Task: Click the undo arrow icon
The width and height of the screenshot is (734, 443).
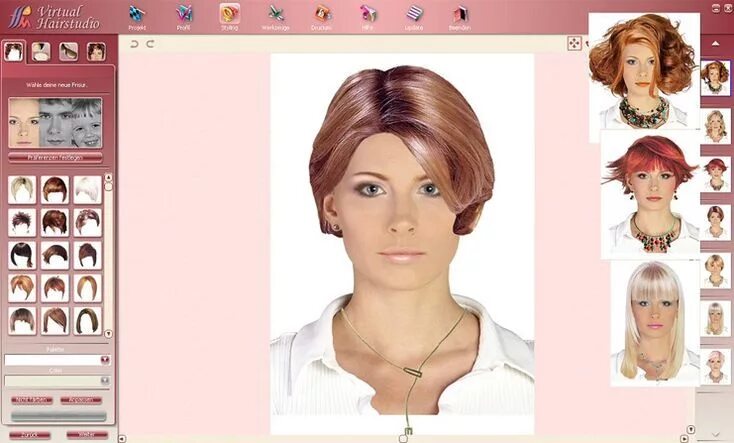Action: point(135,44)
